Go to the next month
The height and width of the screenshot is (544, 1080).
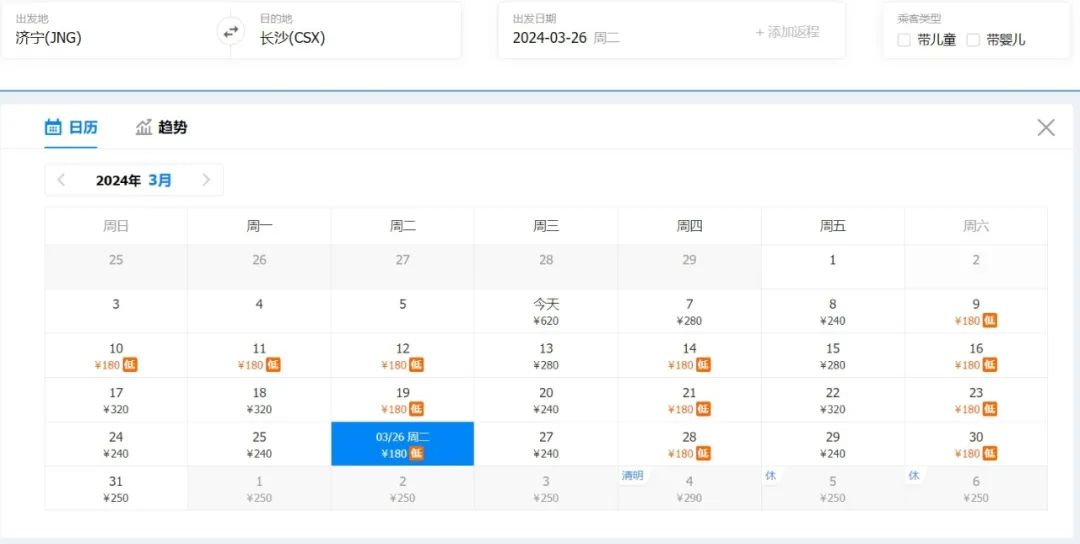(x=206, y=180)
